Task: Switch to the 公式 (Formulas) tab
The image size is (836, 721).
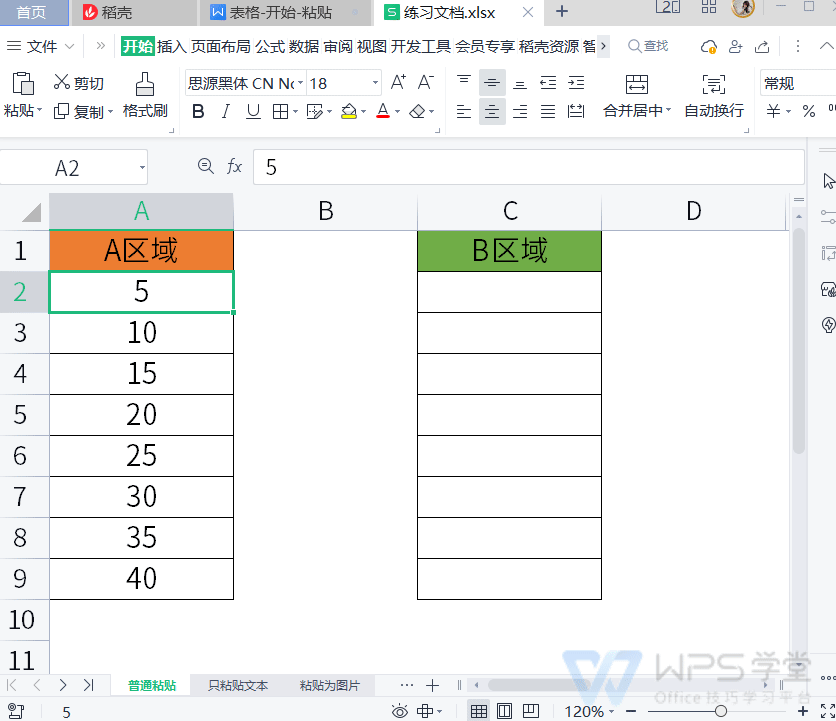Action: point(270,46)
